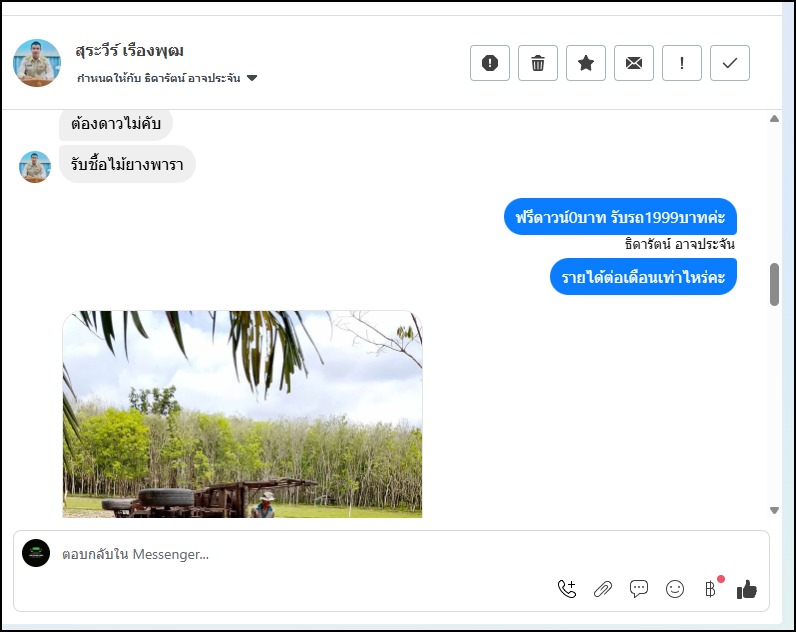Select message ต้องดาวไม่คับ
The width and height of the screenshot is (796, 632).
pyautogui.click(x=116, y=123)
